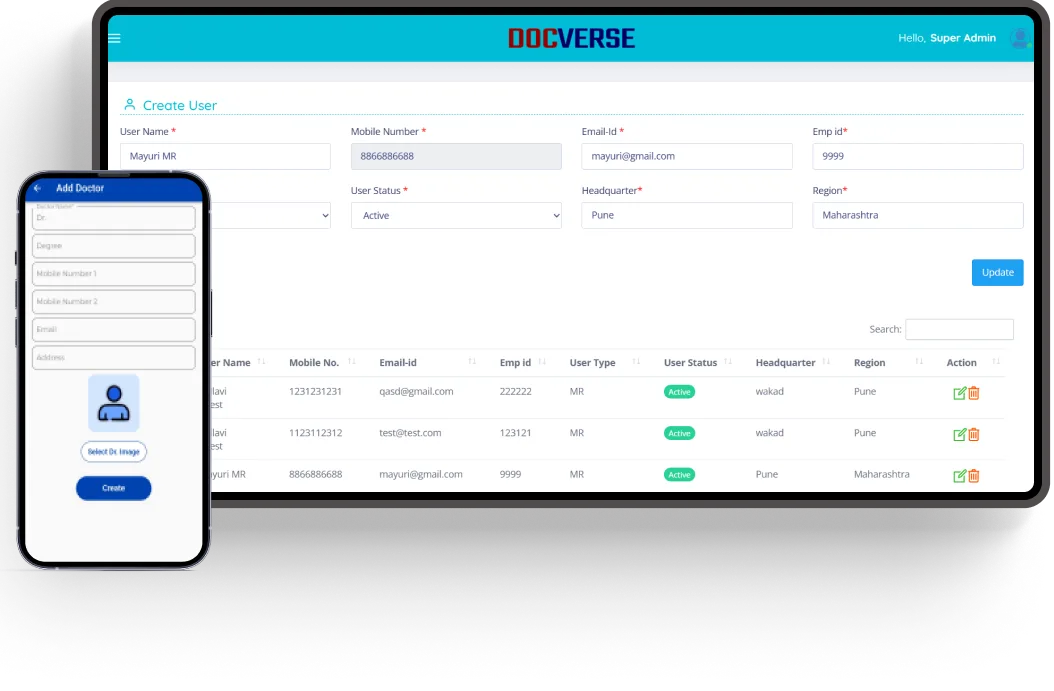This screenshot has height=691, width=1054.
Task: Tap the Address field on Add Doctor
Action: click(x=114, y=358)
